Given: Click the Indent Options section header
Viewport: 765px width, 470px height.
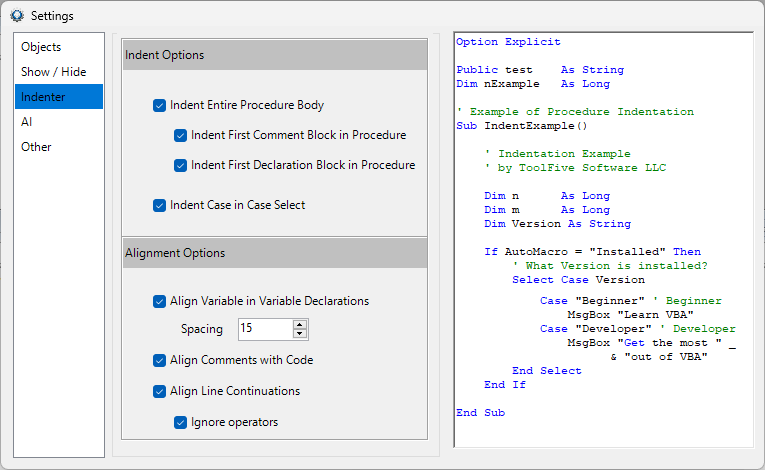Looking at the screenshot, I should [275, 55].
